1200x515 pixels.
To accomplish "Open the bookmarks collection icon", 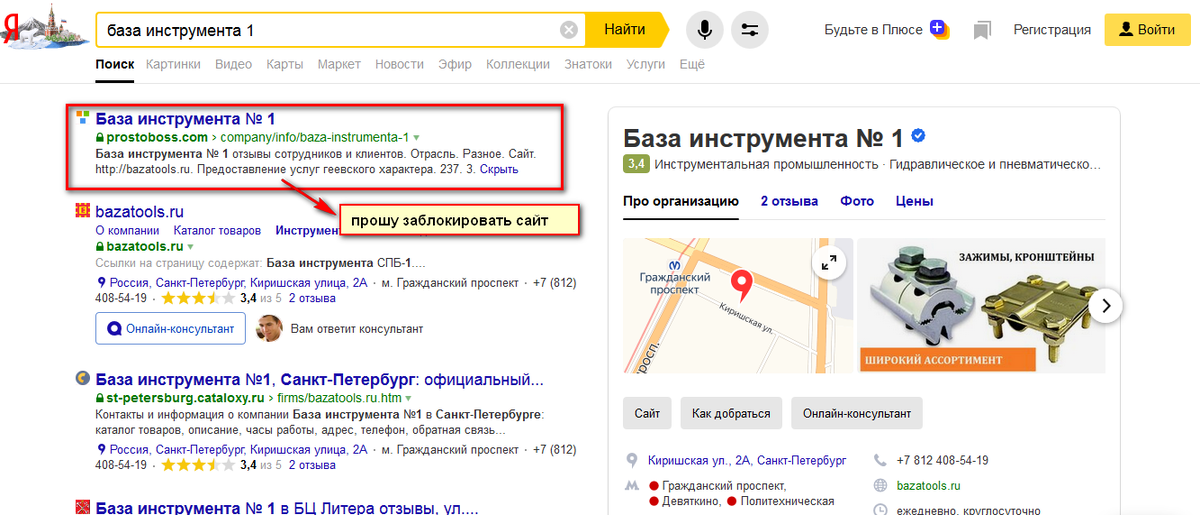I will click(982, 30).
